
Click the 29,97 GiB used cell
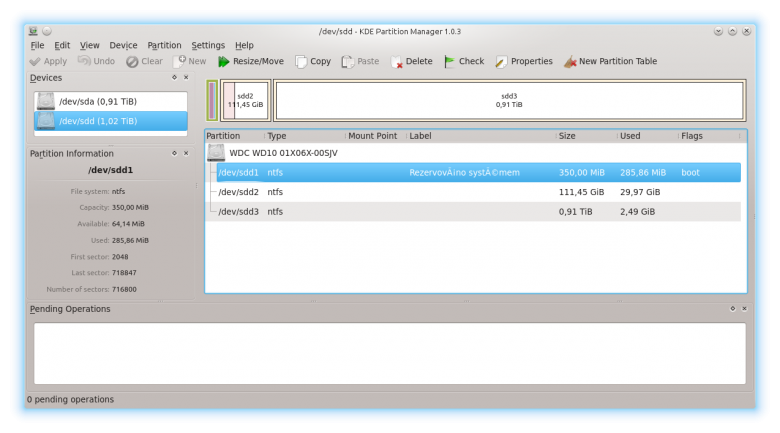(x=640, y=192)
